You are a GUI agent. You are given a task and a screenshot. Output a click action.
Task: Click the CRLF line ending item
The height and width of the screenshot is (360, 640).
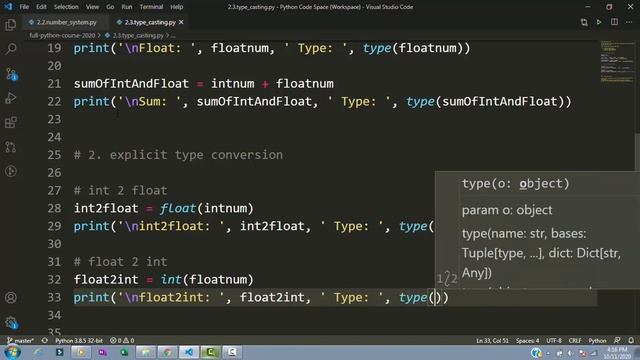(575, 340)
